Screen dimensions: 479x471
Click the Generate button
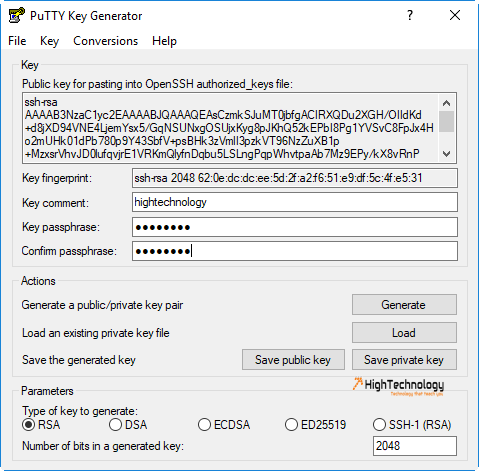404,305
